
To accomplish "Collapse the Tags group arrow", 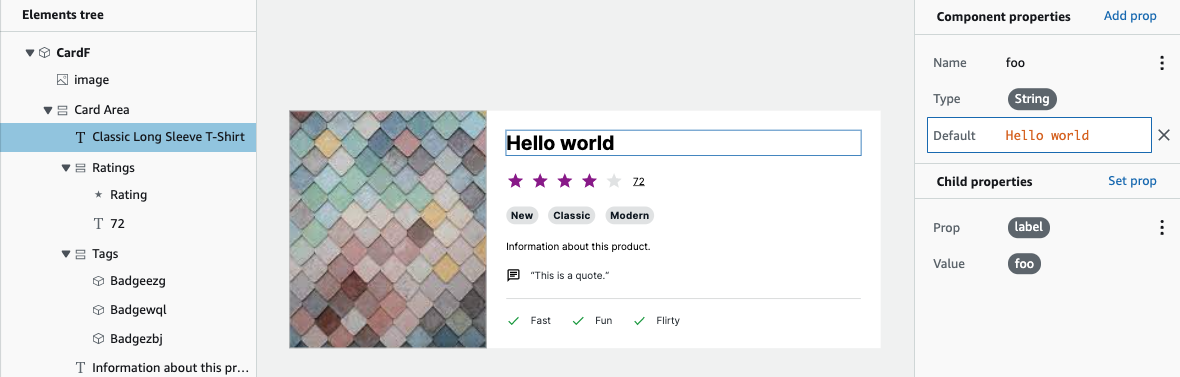I will pos(66,254).
